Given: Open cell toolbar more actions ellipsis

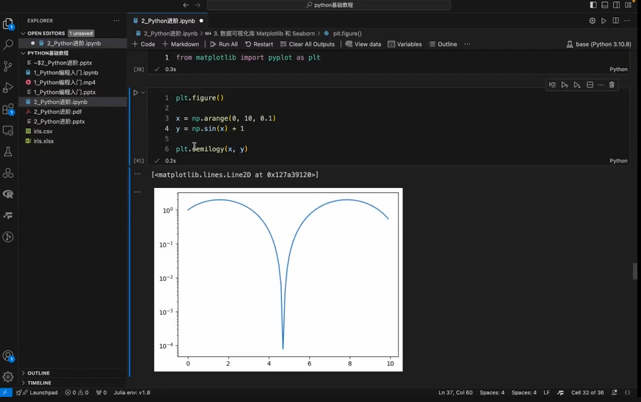Looking at the screenshot, I should pos(601,85).
